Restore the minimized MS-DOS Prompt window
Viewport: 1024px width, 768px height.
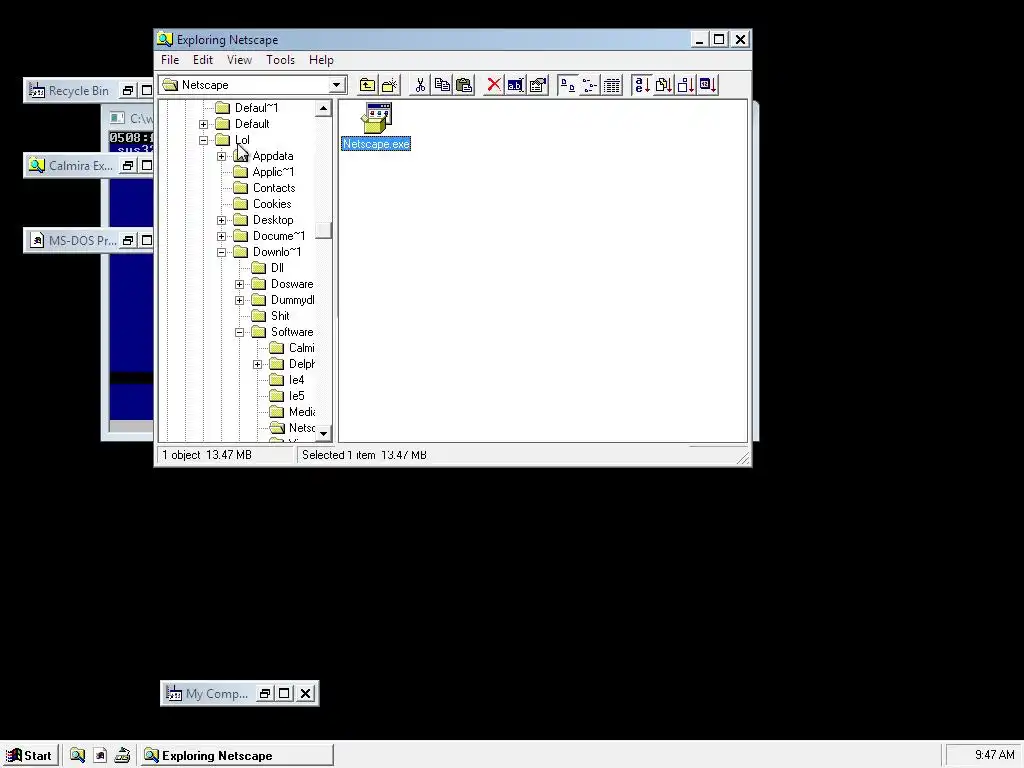pyautogui.click(x=129, y=240)
